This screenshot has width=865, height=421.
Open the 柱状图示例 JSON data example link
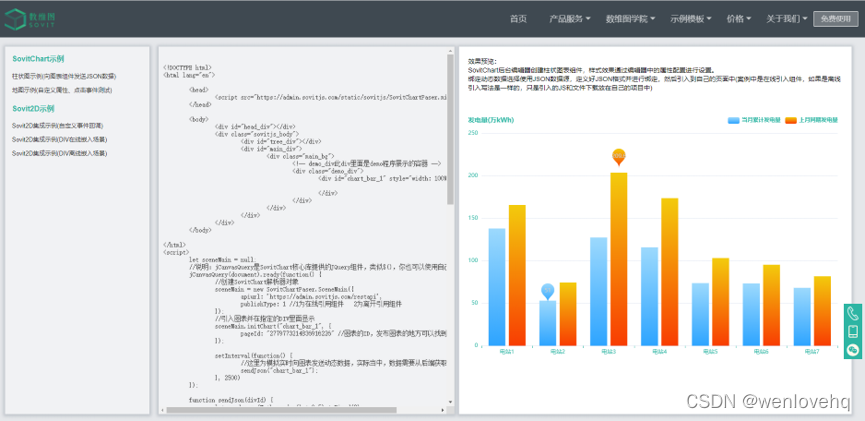click(x=64, y=76)
